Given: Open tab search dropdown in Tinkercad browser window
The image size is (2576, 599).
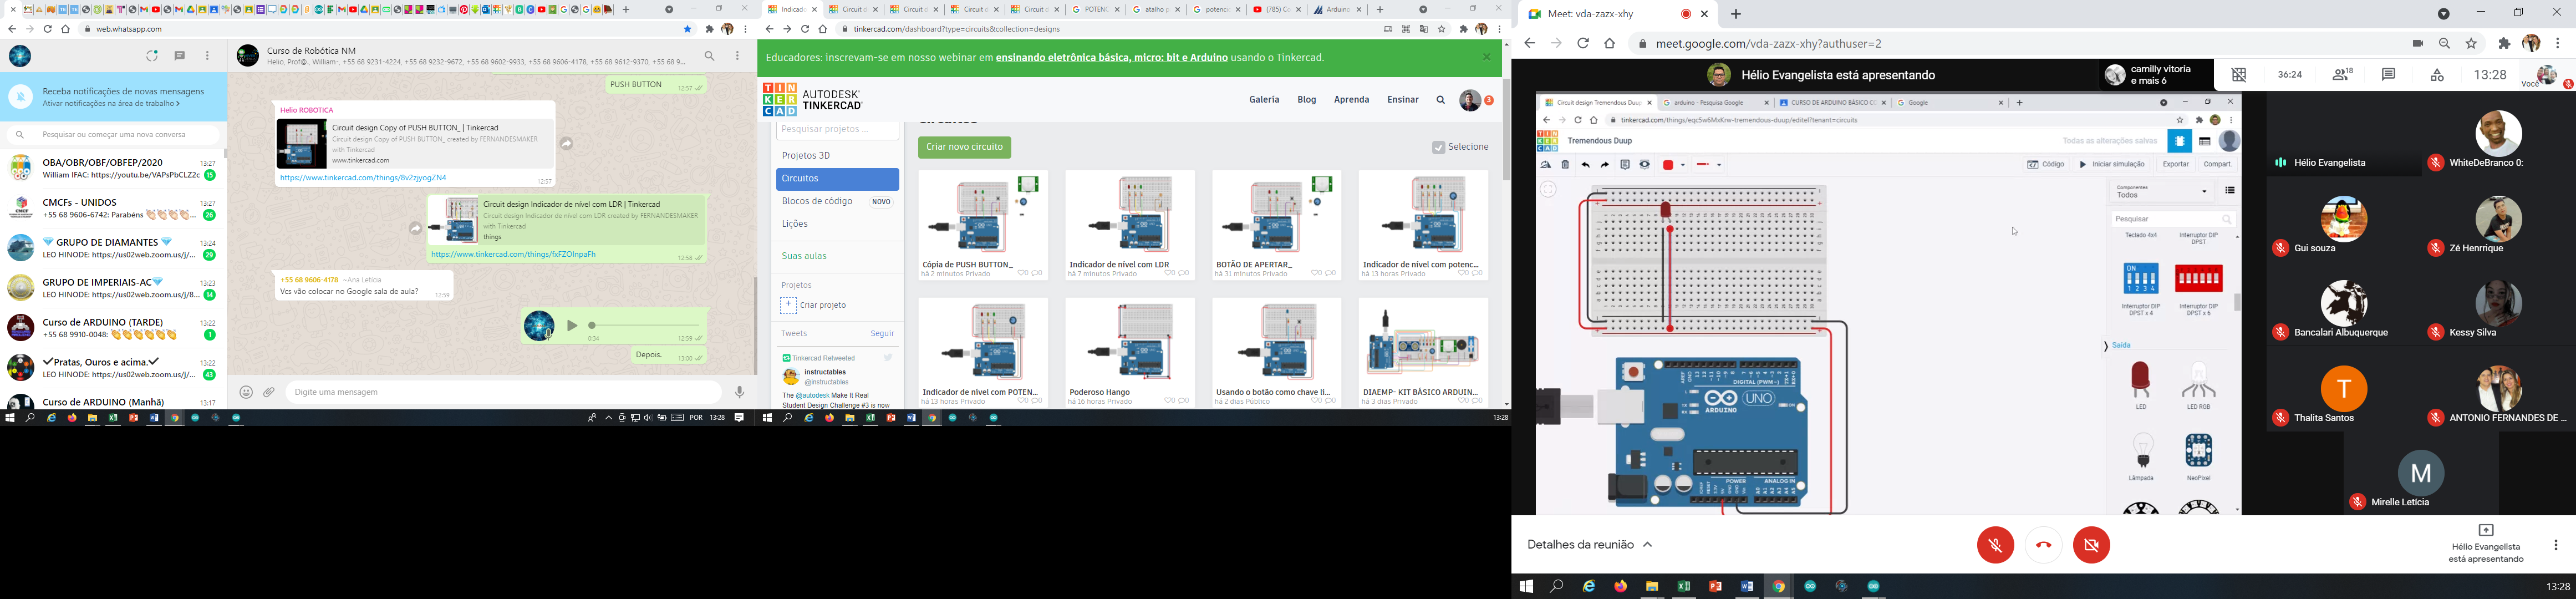Looking at the screenshot, I should [1423, 10].
